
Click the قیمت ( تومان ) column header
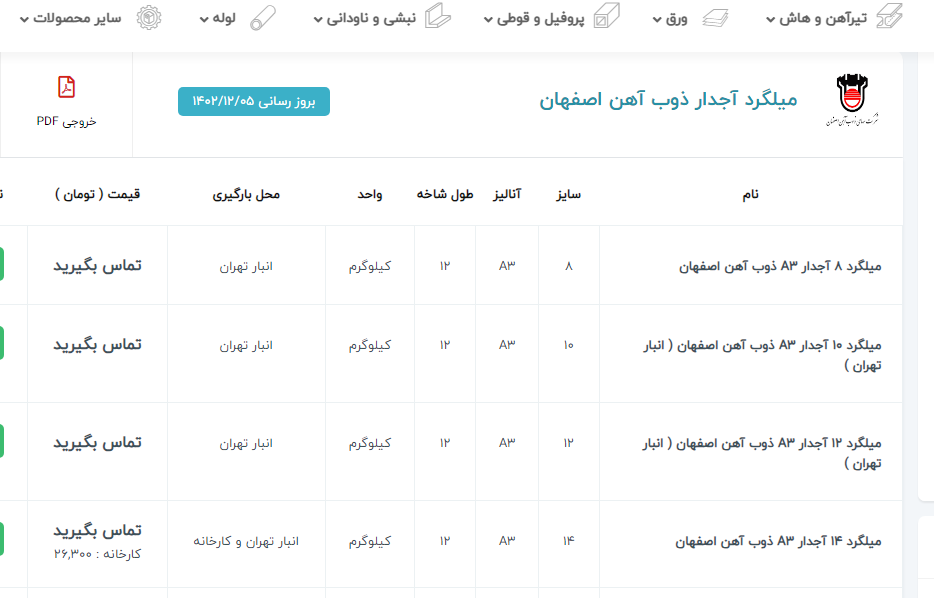pos(97,194)
